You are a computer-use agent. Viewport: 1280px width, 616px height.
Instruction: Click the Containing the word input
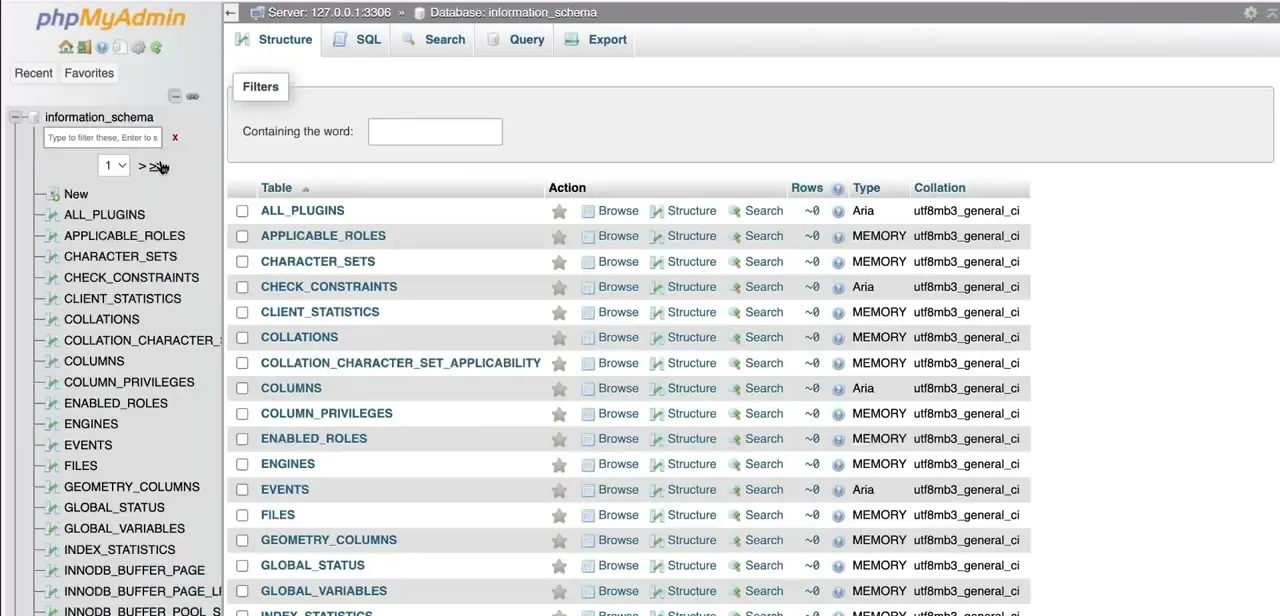point(435,131)
